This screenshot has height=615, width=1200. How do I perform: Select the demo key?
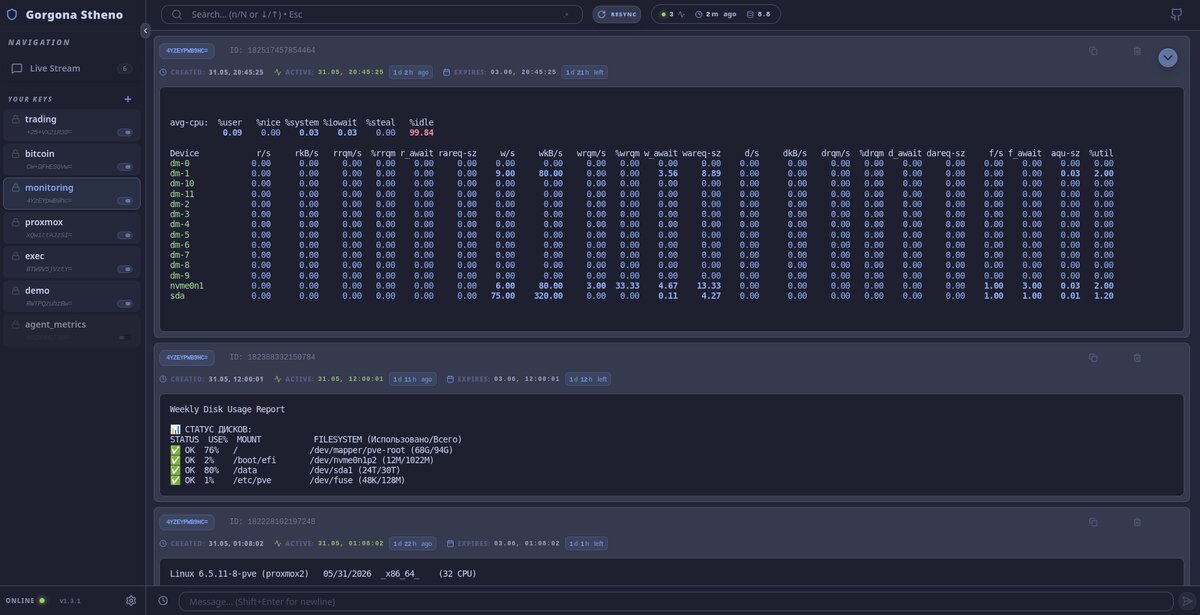[72, 296]
